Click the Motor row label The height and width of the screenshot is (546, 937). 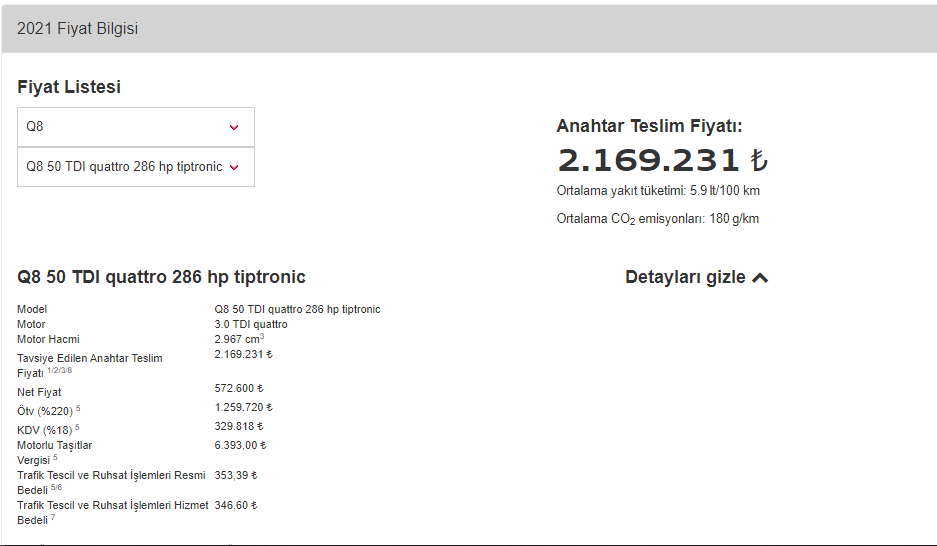[x=31, y=324]
